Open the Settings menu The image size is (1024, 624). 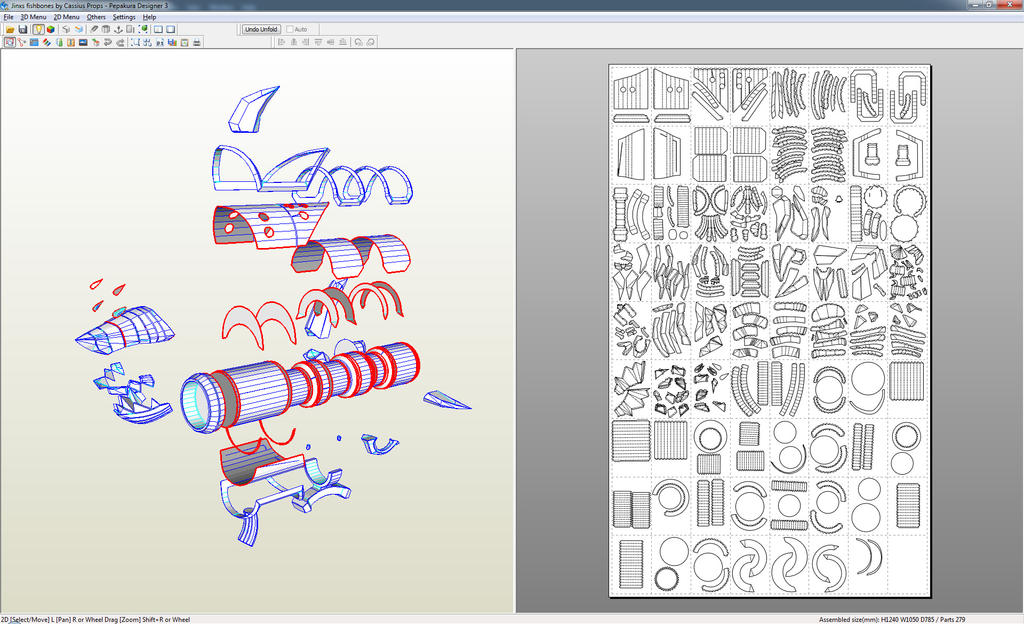pyautogui.click(x=124, y=17)
